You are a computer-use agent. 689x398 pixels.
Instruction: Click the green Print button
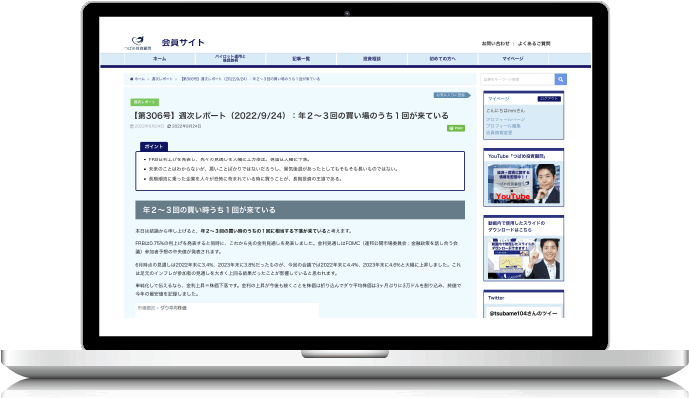(456, 128)
